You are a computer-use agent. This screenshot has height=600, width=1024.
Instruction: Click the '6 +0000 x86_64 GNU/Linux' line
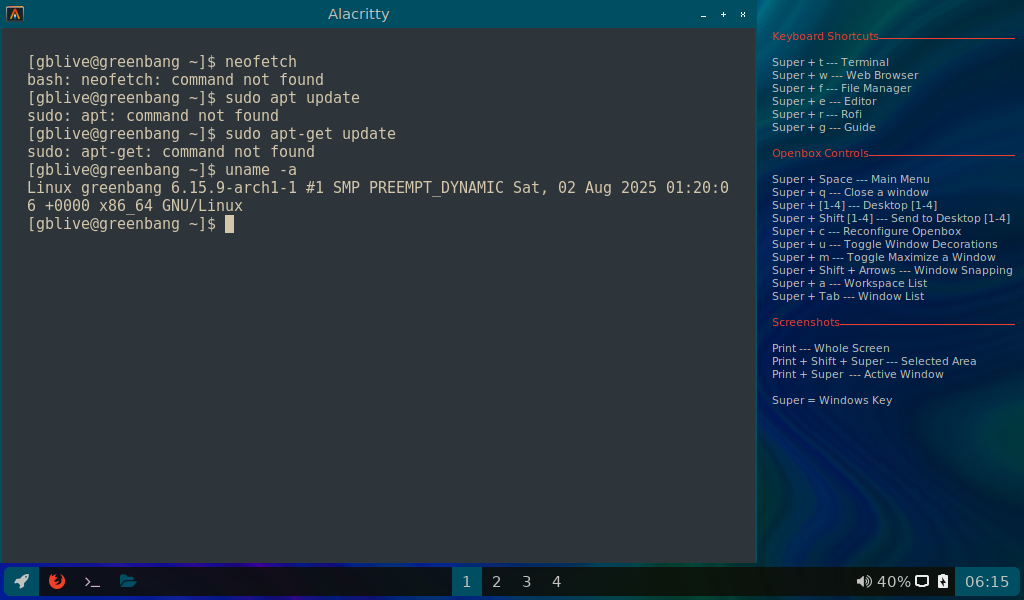pyautogui.click(x=135, y=206)
